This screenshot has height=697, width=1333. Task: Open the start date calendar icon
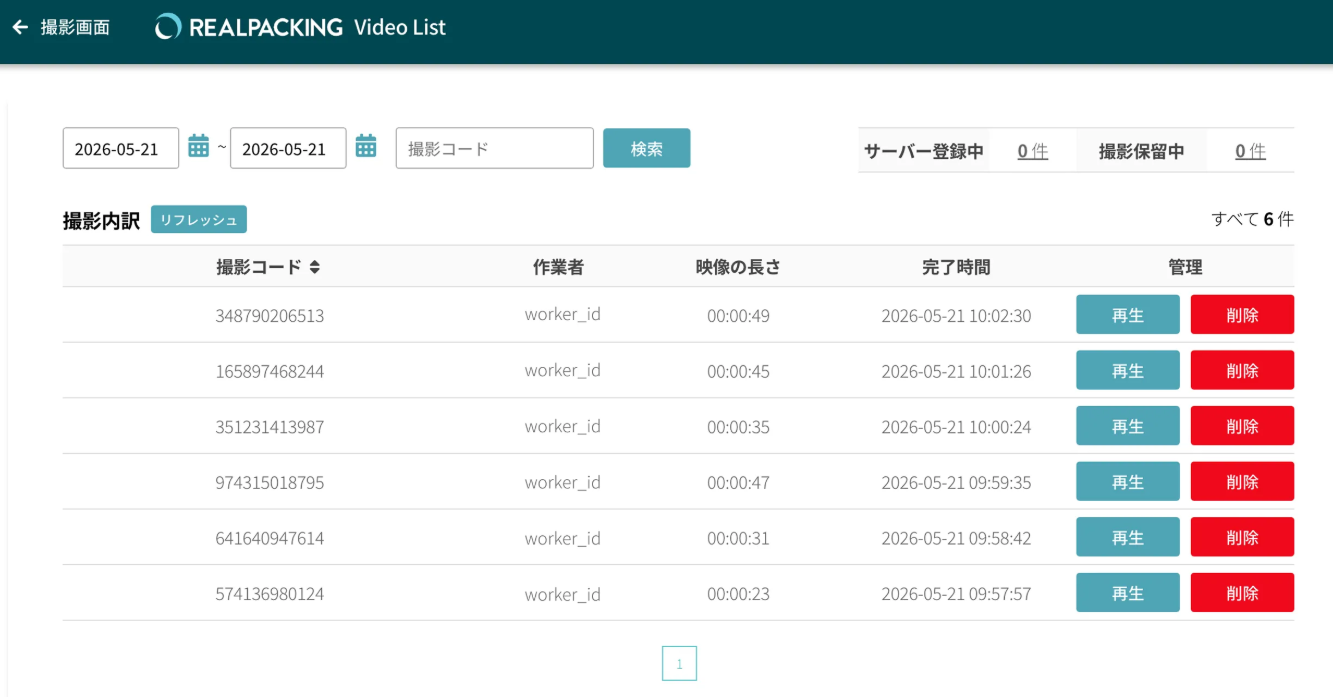coord(199,147)
